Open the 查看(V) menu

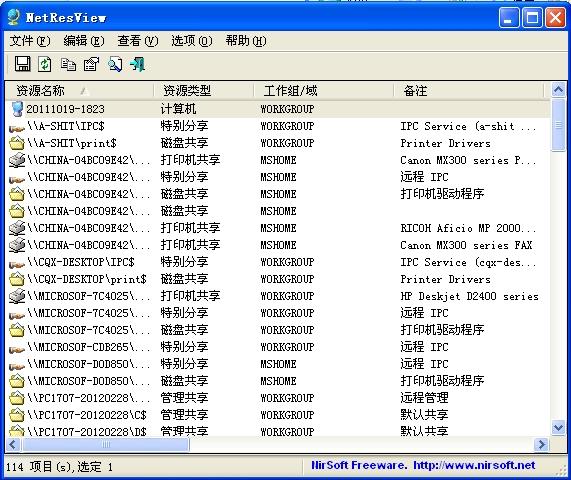(x=138, y=41)
